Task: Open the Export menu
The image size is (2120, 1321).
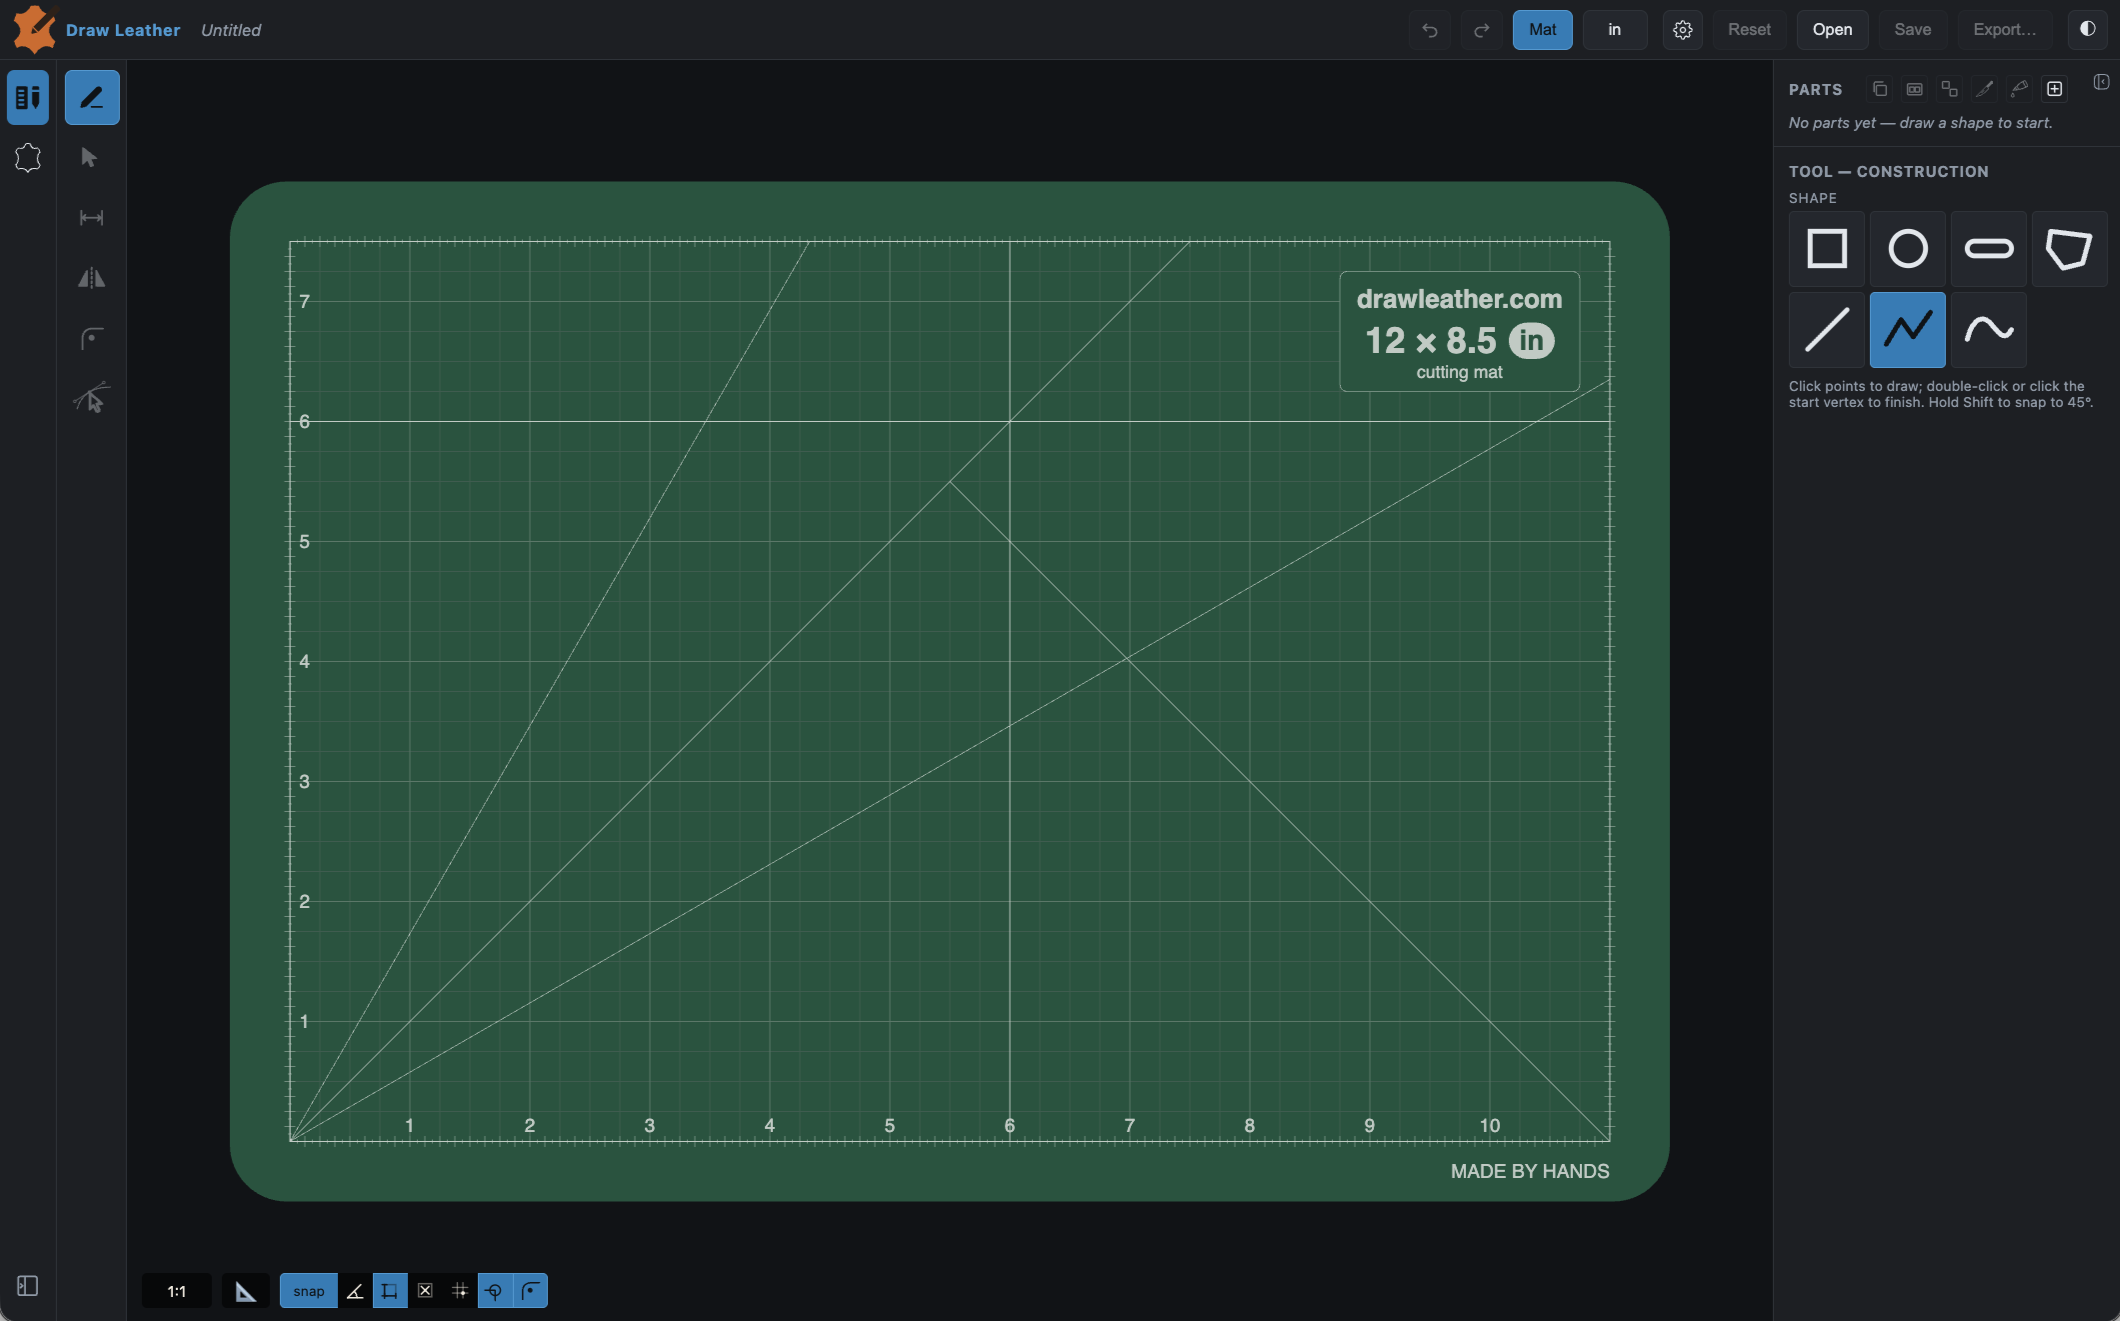Action: coord(2004,30)
